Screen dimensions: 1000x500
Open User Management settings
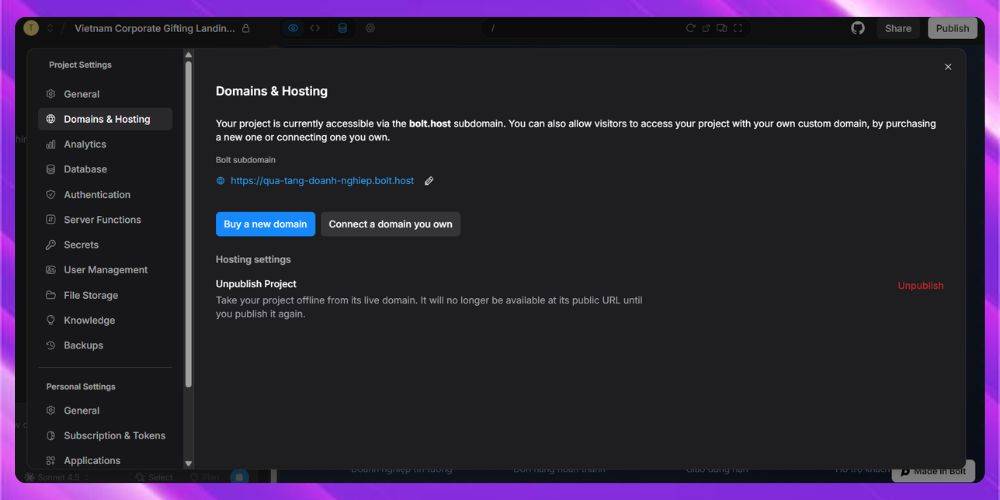(x=105, y=270)
